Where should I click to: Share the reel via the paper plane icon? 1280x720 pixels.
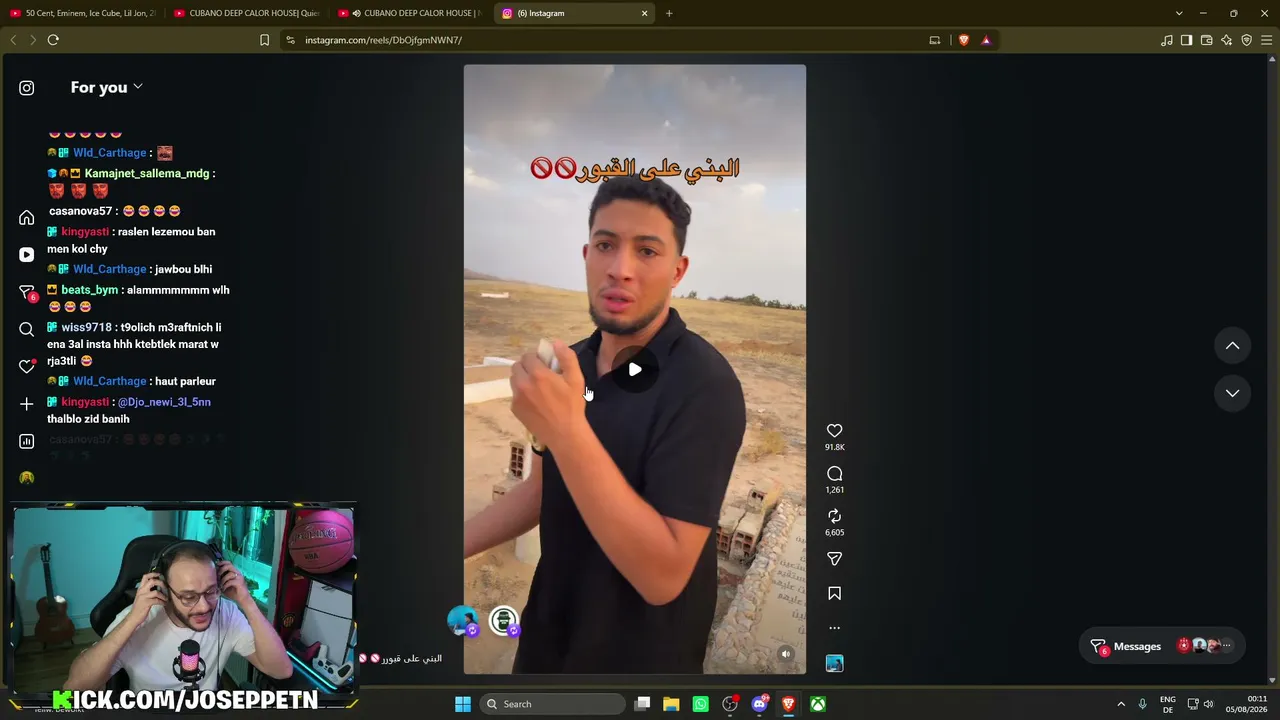pos(835,559)
